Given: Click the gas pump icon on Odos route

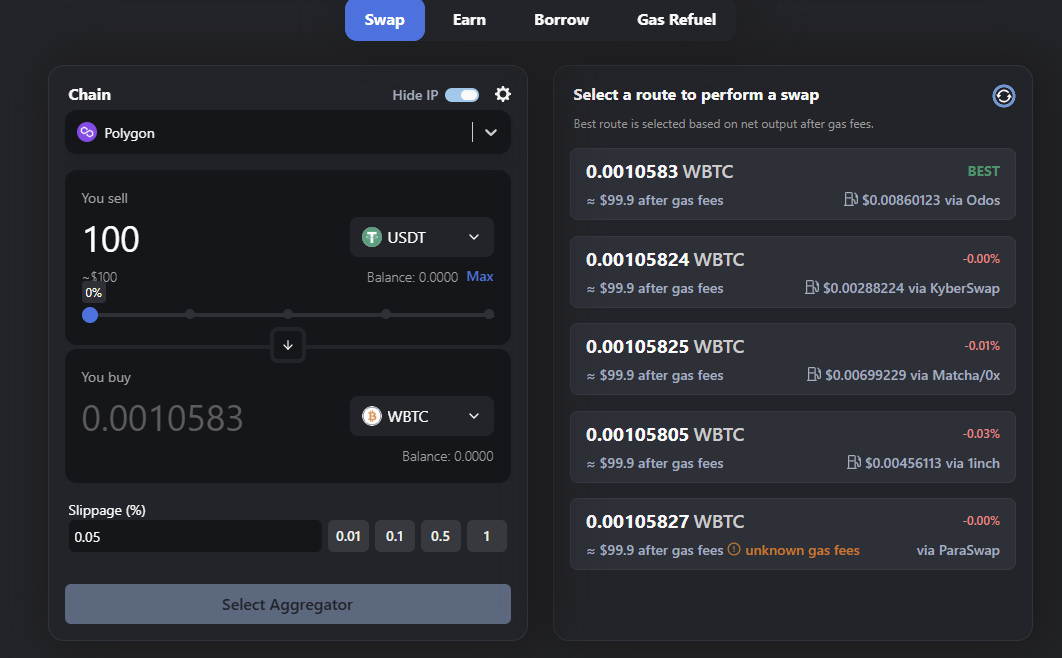Looking at the screenshot, I should tap(851, 200).
